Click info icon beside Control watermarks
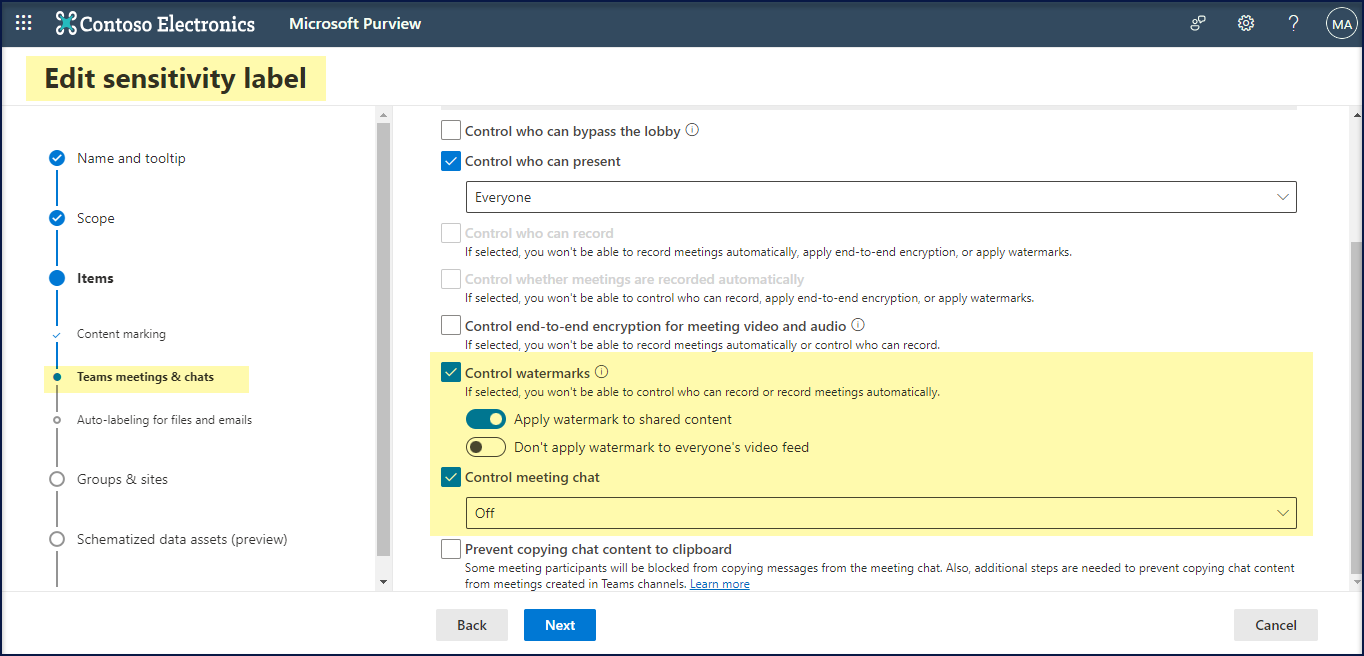Screen dimensions: 1364x656 [x=602, y=373]
